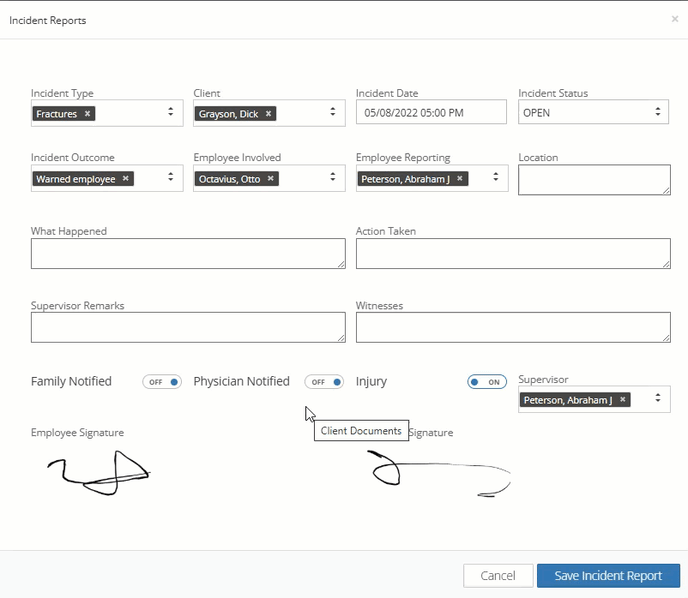688x598 pixels.
Task: Remove the Warned employee outcome tag
Action: click(x=125, y=179)
